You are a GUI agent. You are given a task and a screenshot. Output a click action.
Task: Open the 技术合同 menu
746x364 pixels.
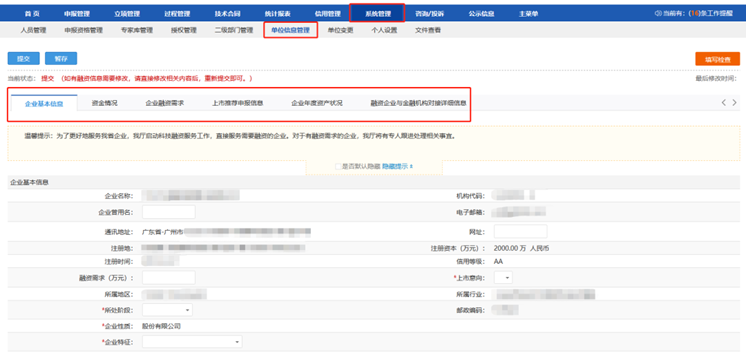[227, 14]
